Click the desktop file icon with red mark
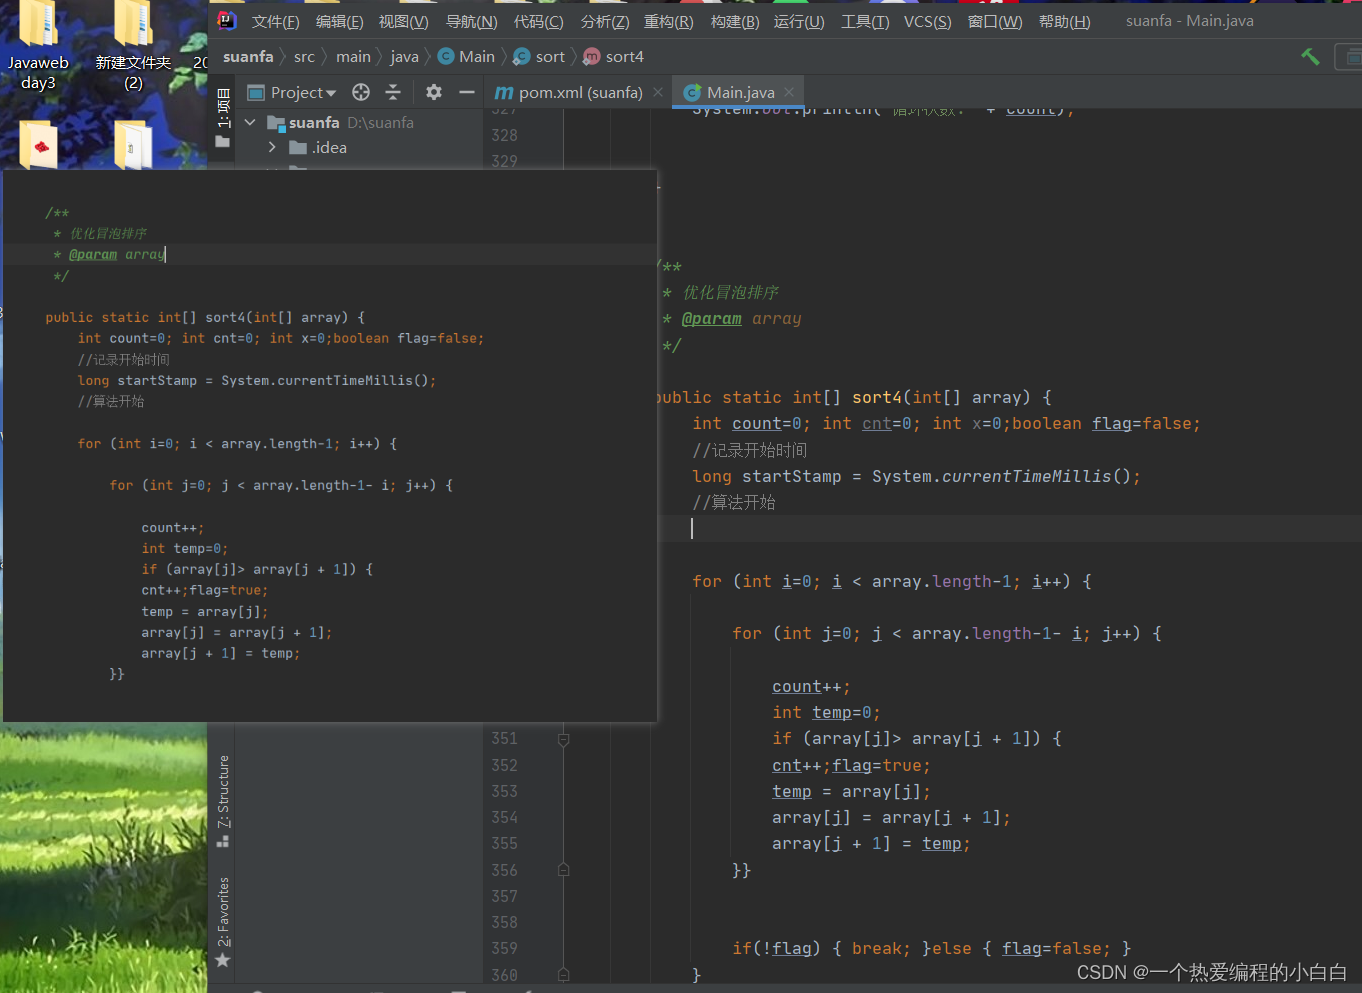Image resolution: width=1362 pixels, height=993 pixels. (39, 146)
